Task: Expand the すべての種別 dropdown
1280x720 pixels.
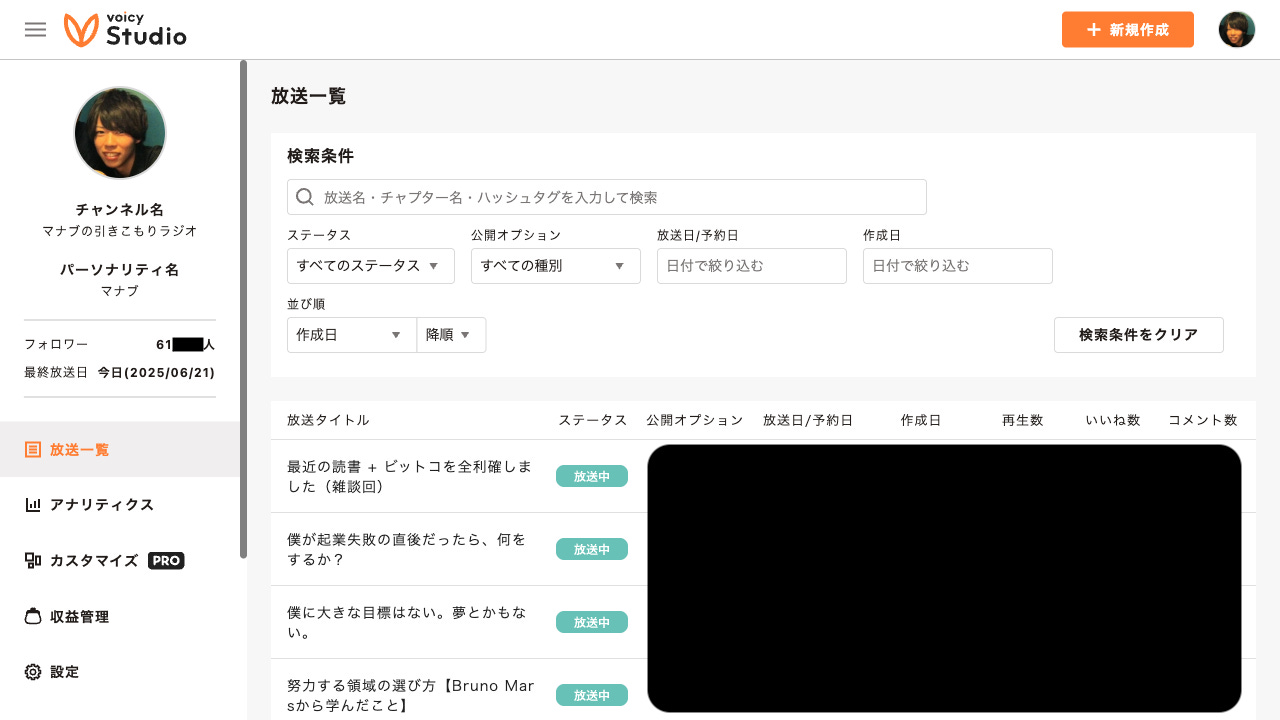Action: [556, 266]
